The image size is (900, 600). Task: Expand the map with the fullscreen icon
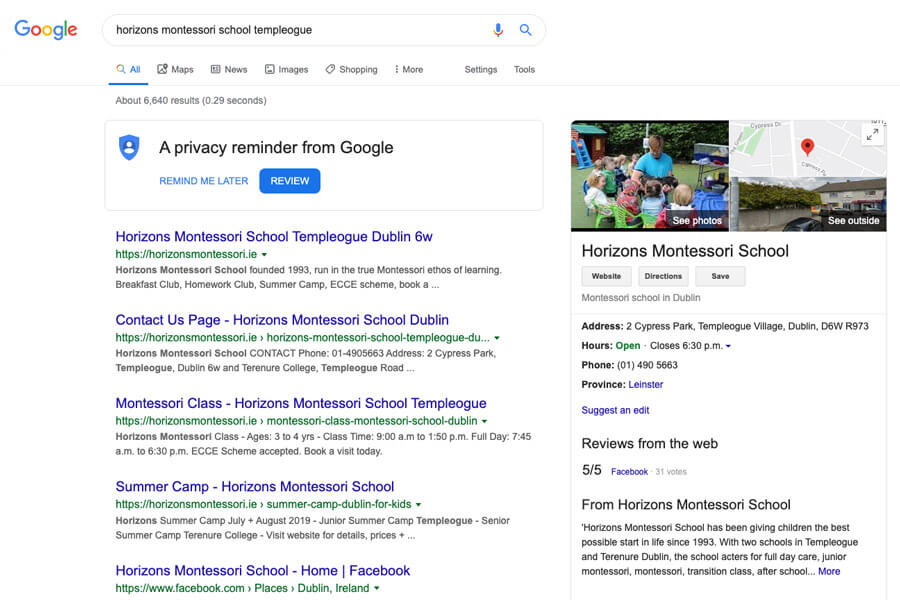click(872, 134)
